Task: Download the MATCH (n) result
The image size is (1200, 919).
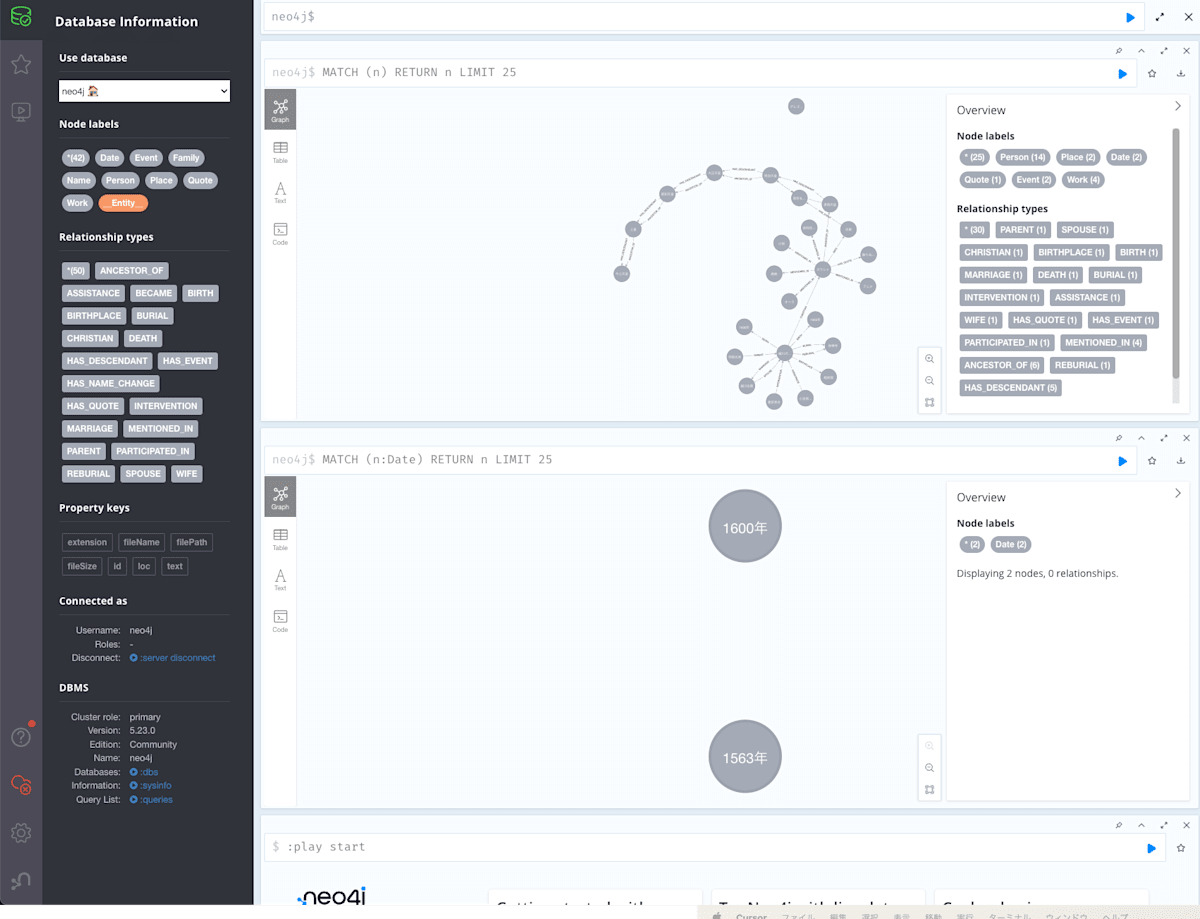Action: click(x=1181, y=73)
